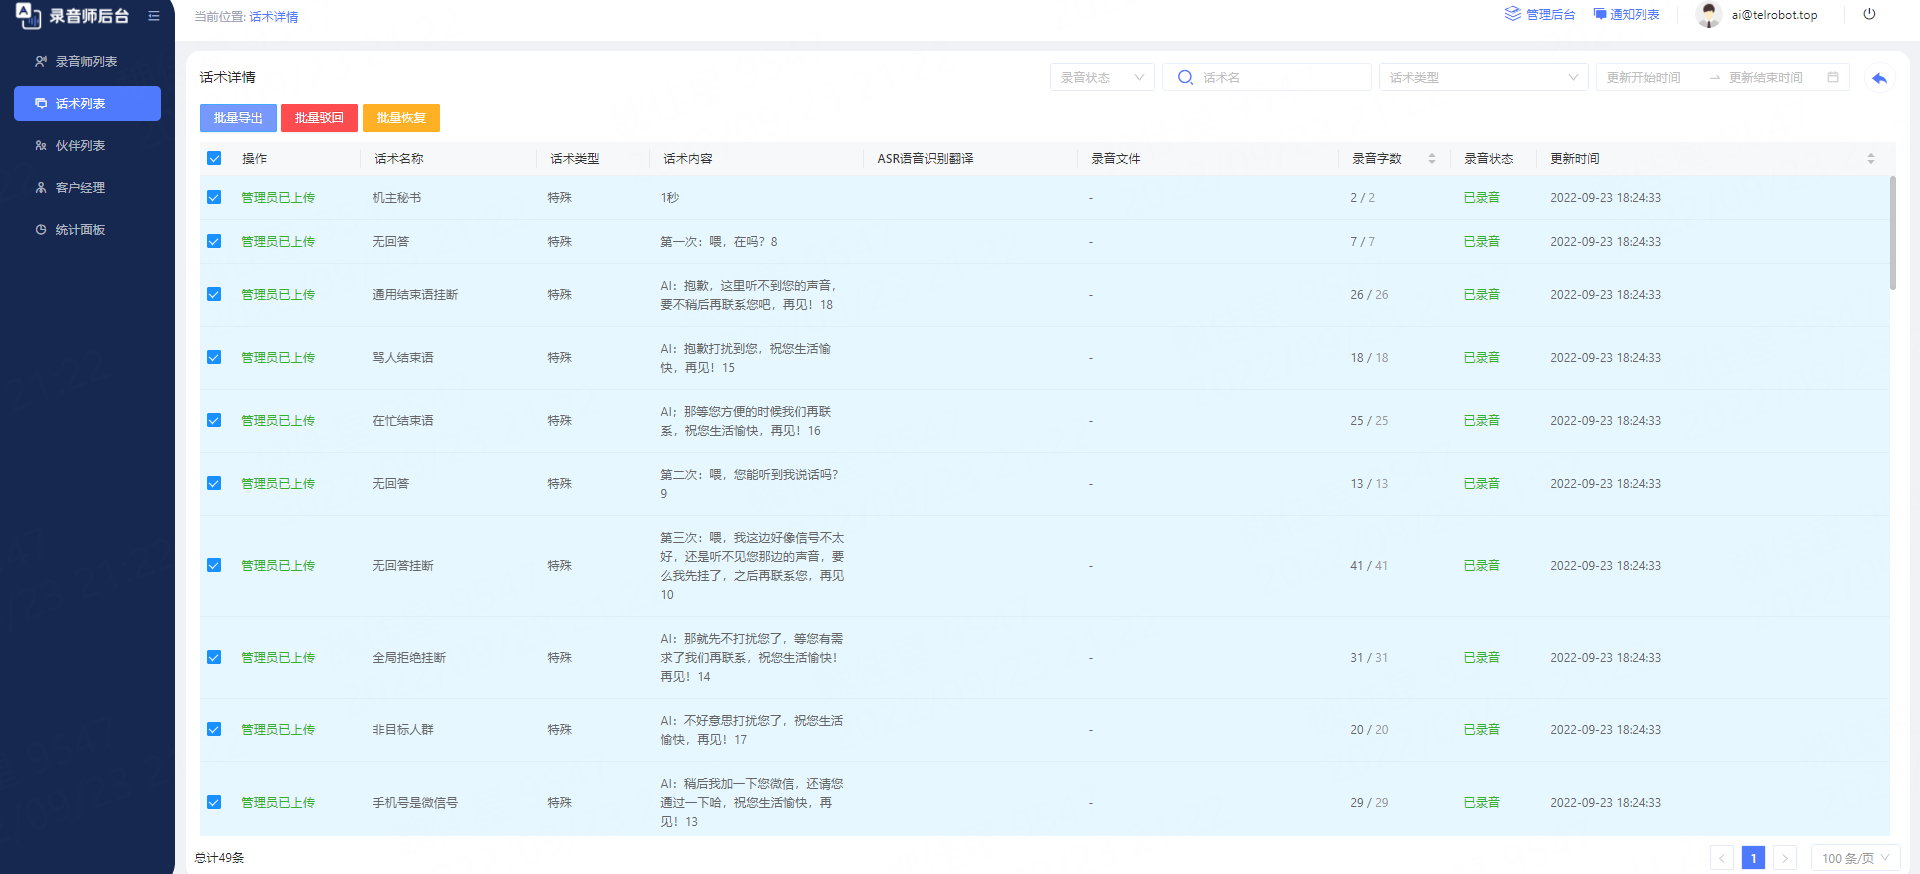Screen dimensions: 1920x874
Task: Click the table vertical scrollbar
Action: (1892, 233)
